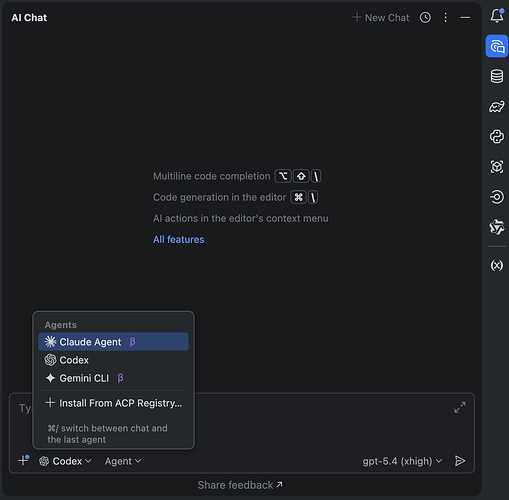The image size is (509, 500).
Task: Open the cube-in-frame sidebar icon
Action: click(497, 167)
